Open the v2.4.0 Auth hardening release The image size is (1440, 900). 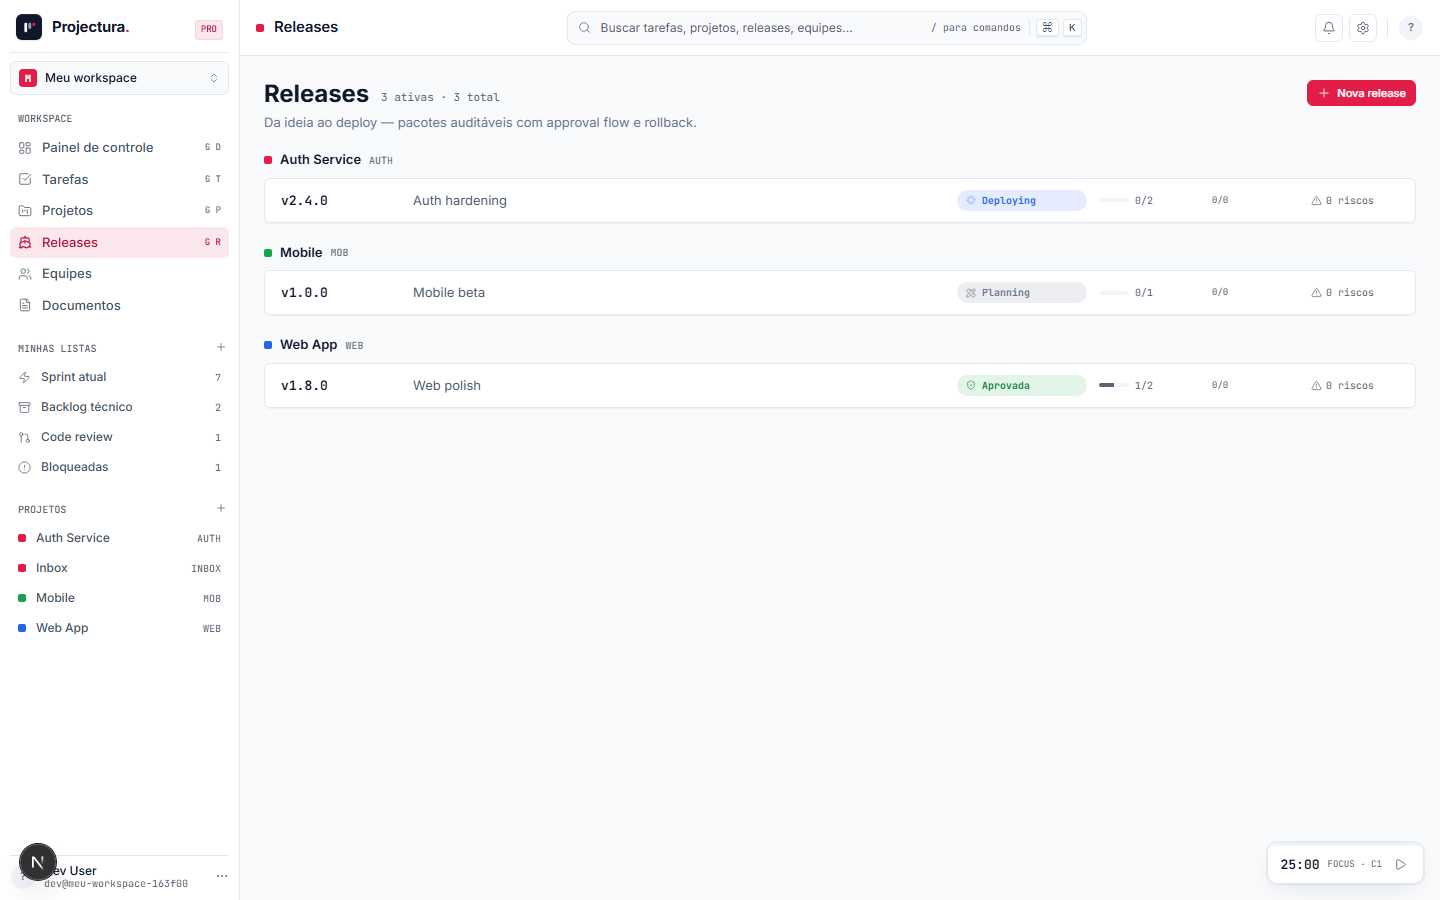(x=840, y=201)
